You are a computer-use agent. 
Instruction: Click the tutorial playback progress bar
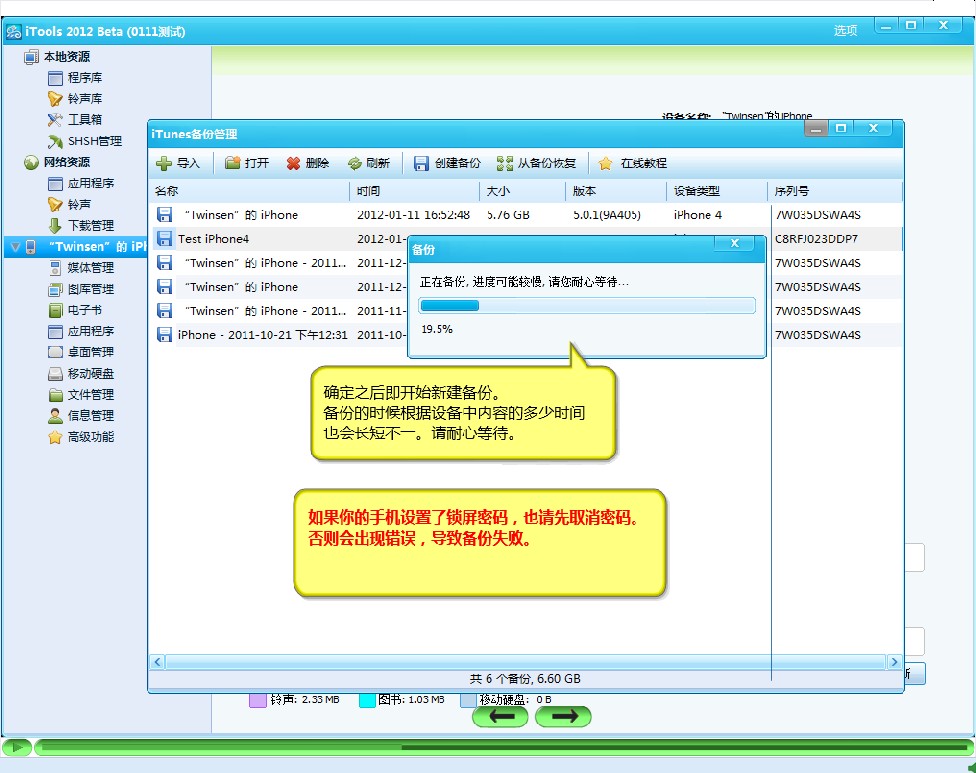pos(500,747)
